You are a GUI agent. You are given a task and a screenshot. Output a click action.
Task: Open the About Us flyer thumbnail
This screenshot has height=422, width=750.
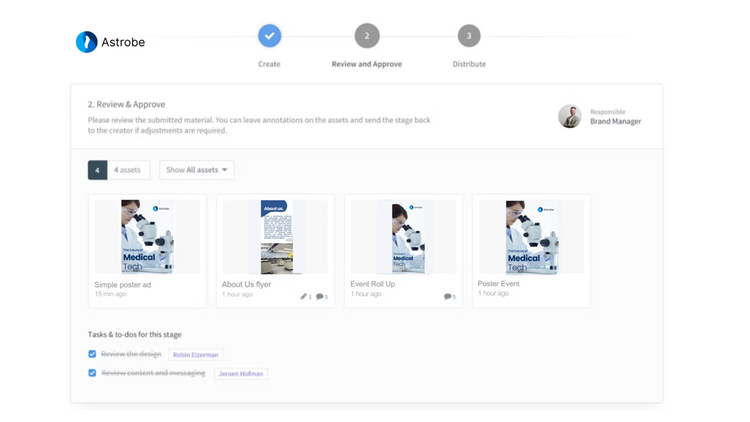(276, 237)
